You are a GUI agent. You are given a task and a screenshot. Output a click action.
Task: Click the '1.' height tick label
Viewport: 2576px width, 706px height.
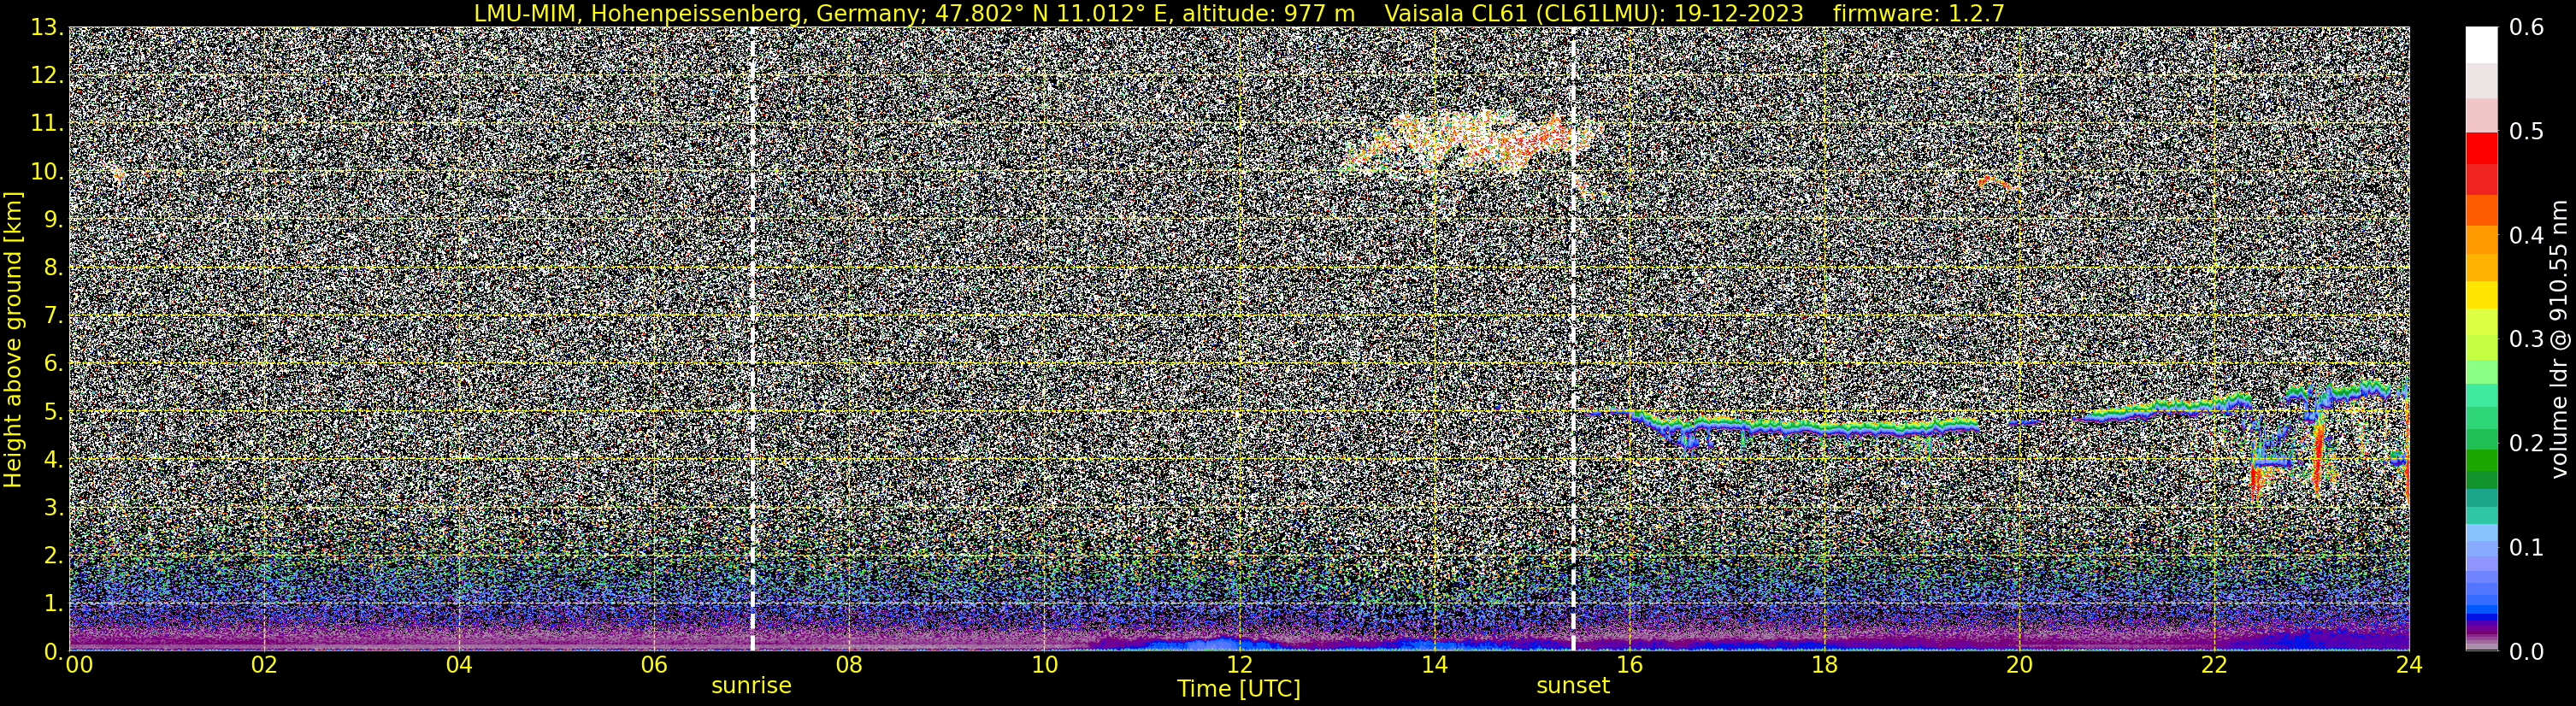(54, 604)
